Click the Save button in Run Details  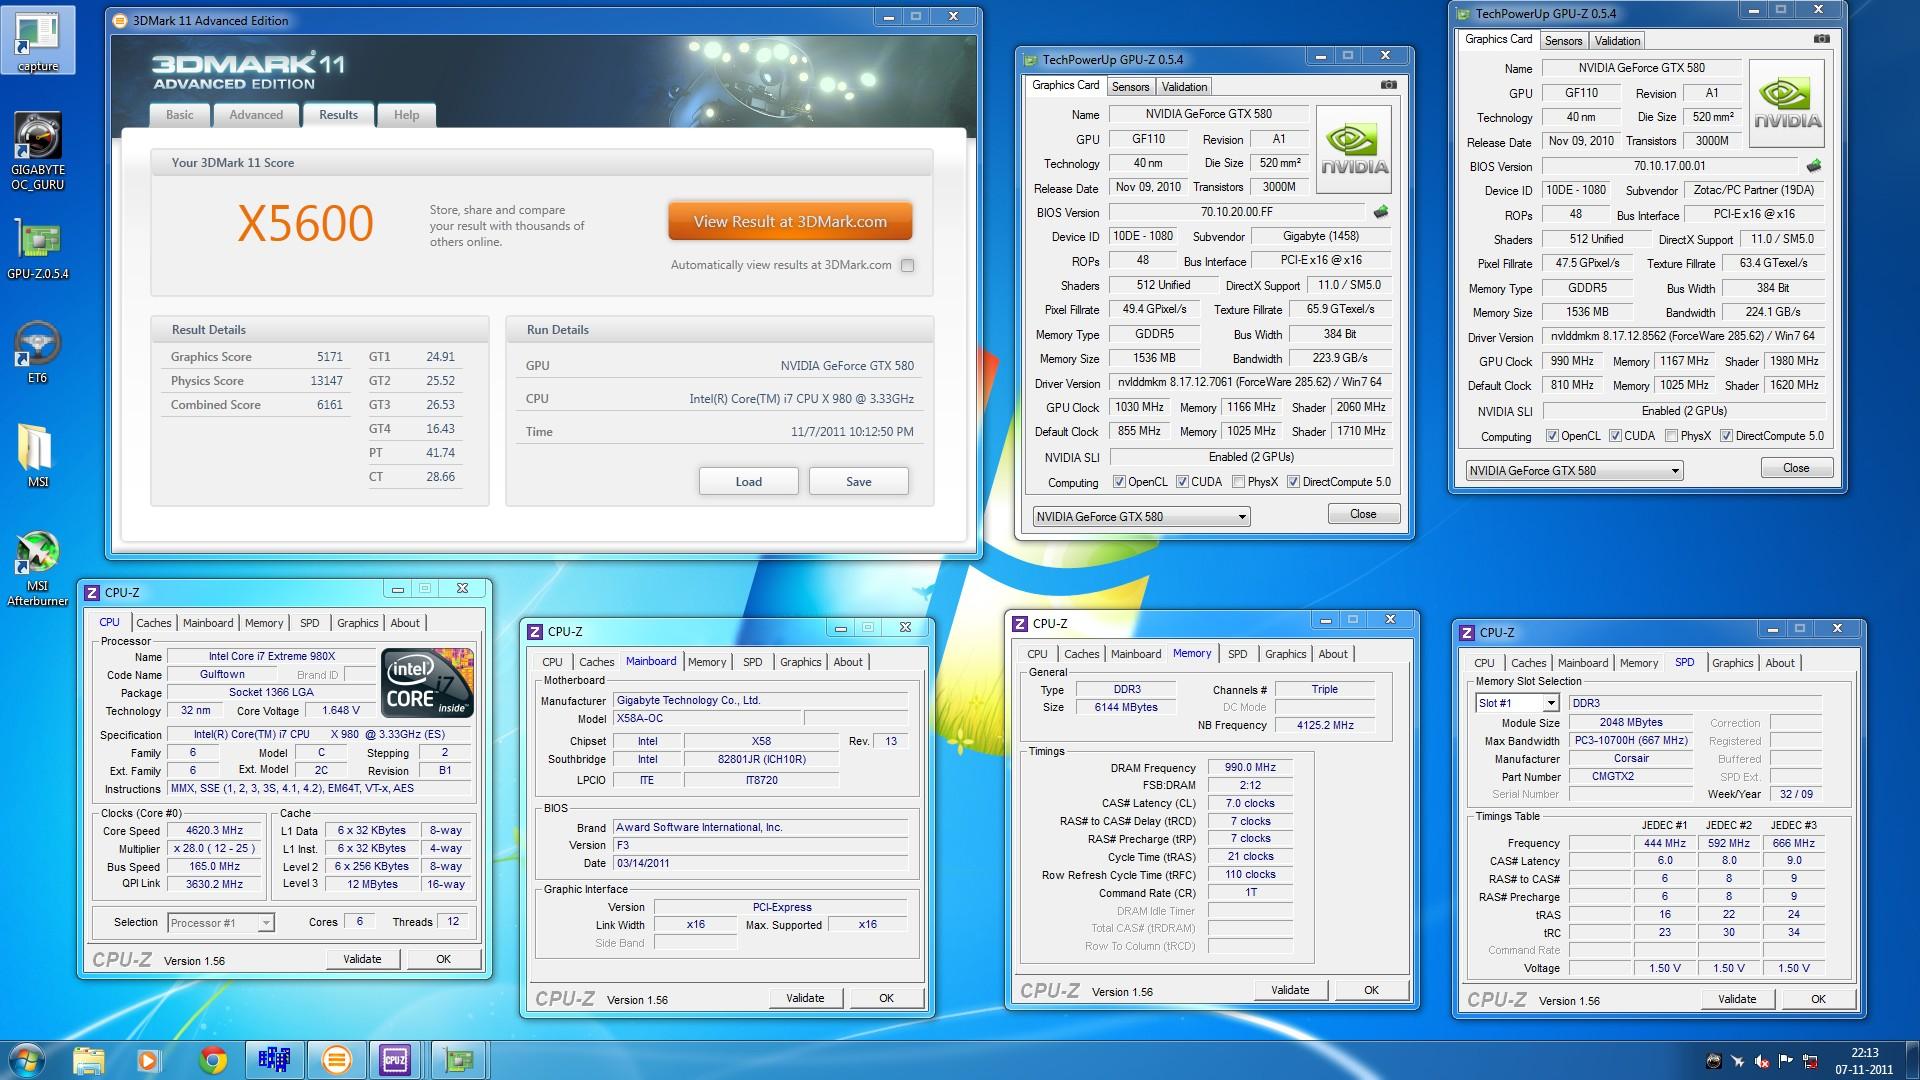point(858,481)
